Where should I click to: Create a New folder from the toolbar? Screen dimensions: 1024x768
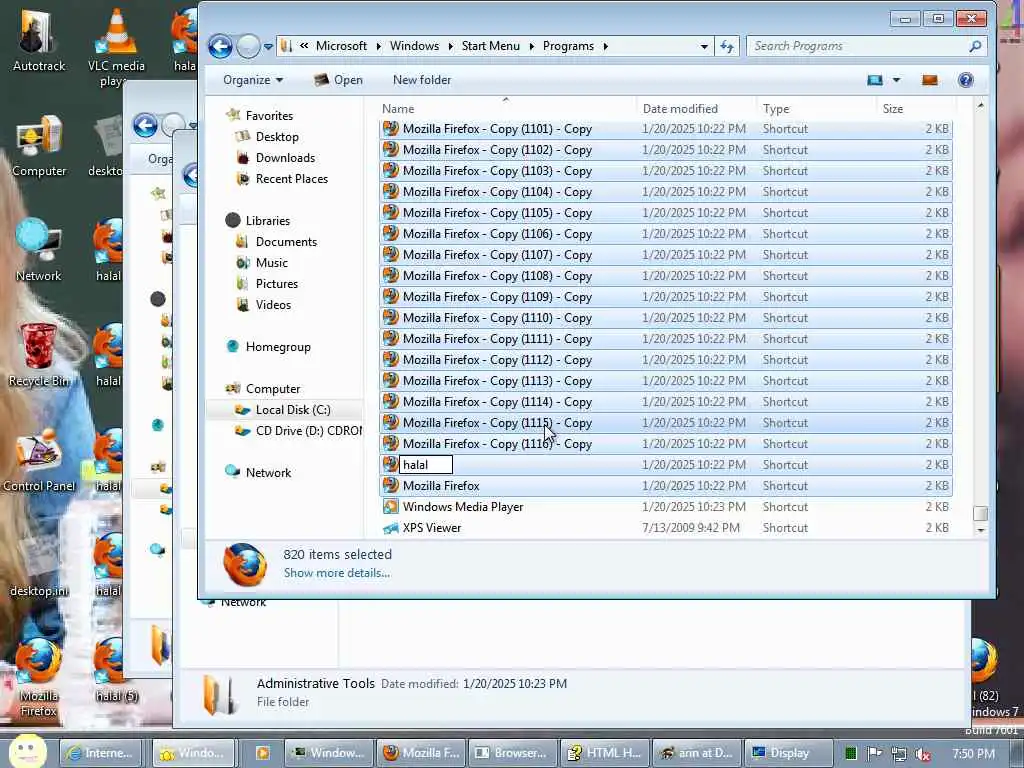click(422, 80)
